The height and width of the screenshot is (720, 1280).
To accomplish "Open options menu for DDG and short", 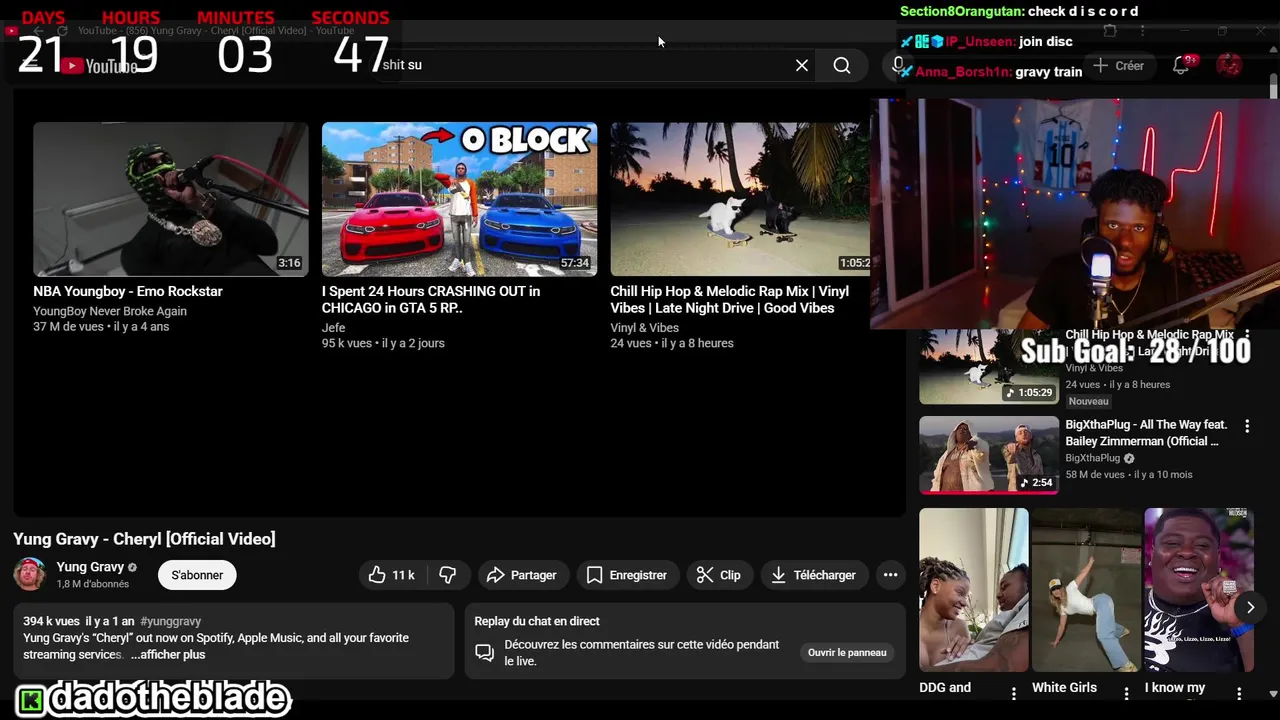I will tap(1013, 693).
